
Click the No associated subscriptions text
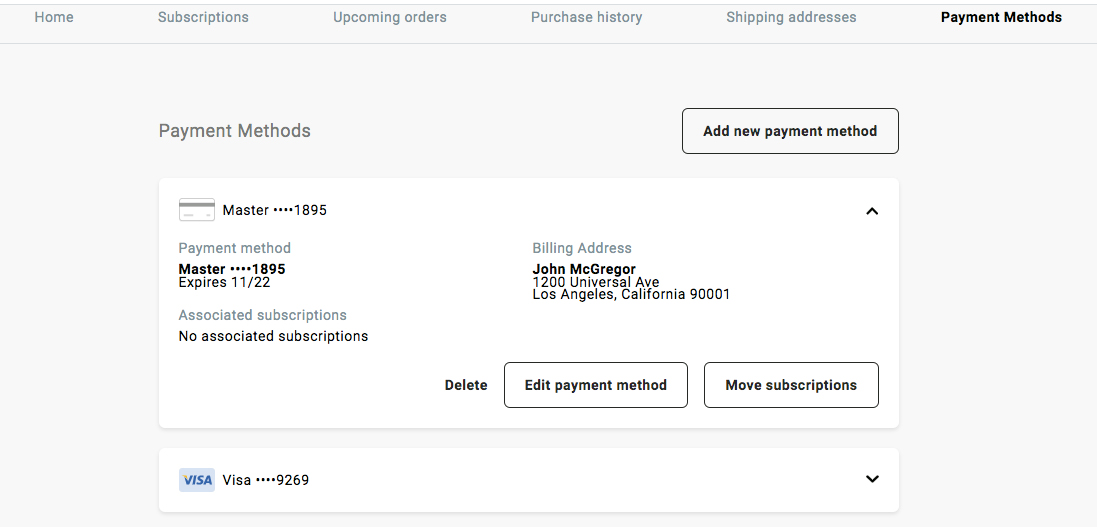[273, 336]
